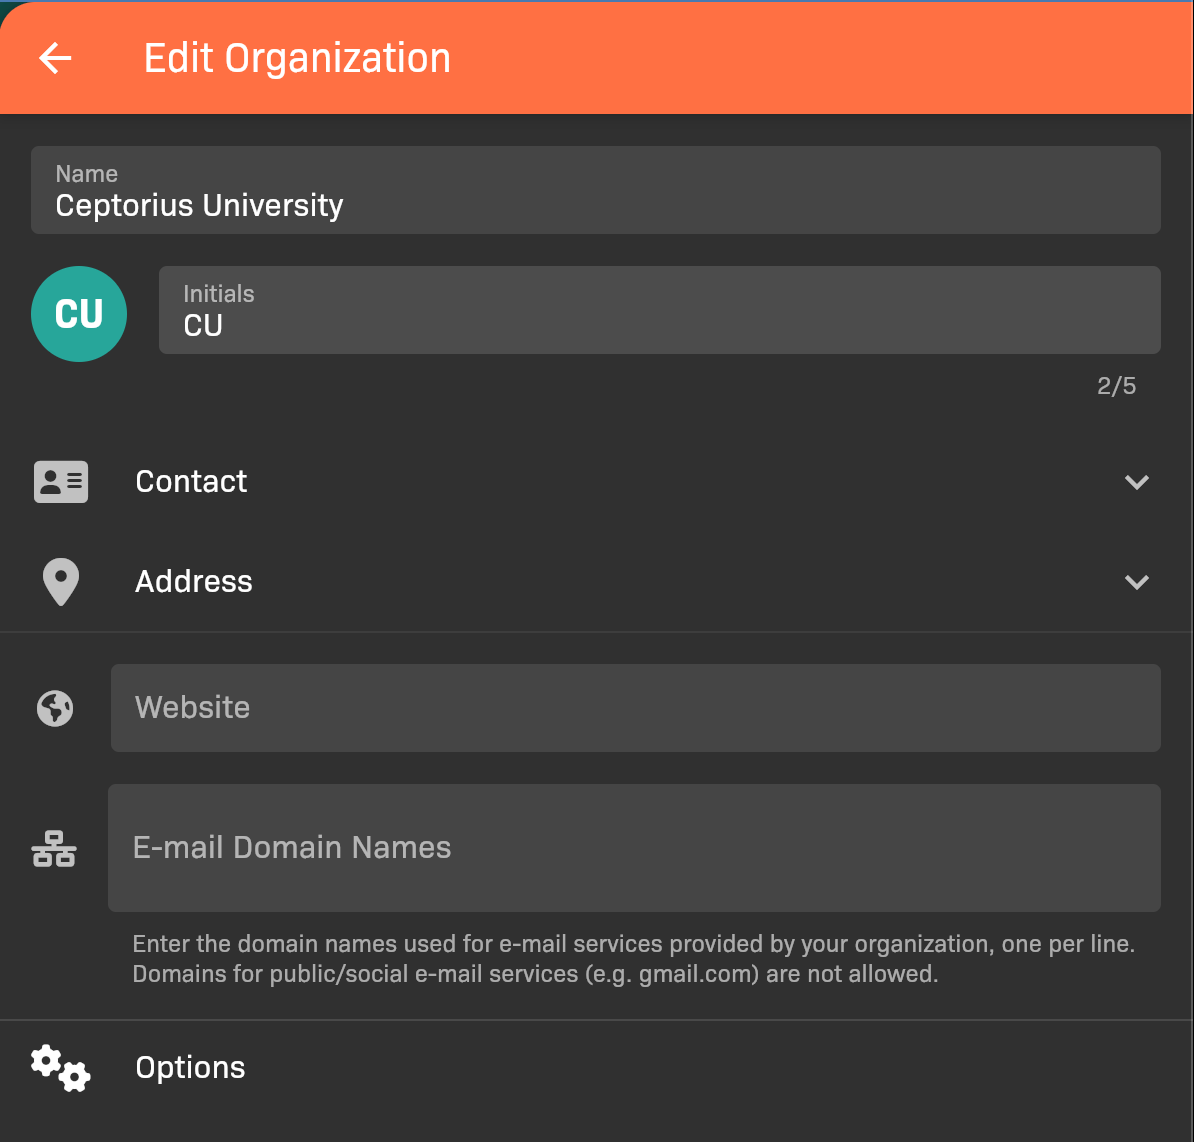The height and width of the screenshot is (1142, 1194).
Task: Expand the Address section chevron
Action: click(x=1136, y=582)
